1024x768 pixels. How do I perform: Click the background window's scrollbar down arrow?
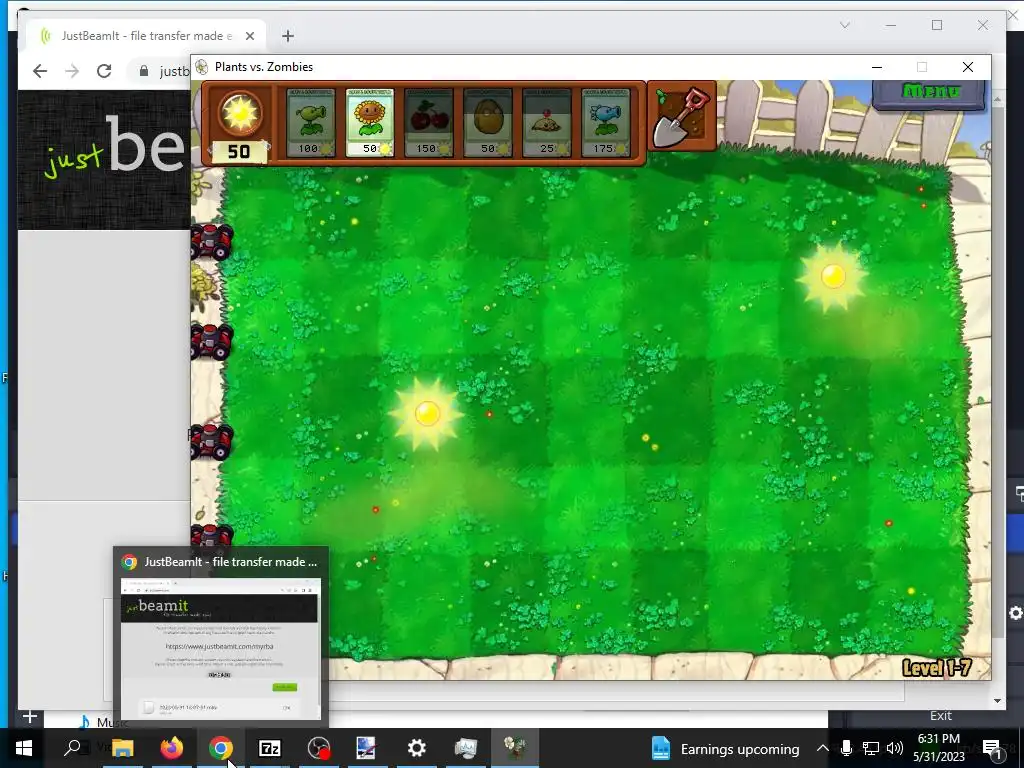[x=997, y=701]
